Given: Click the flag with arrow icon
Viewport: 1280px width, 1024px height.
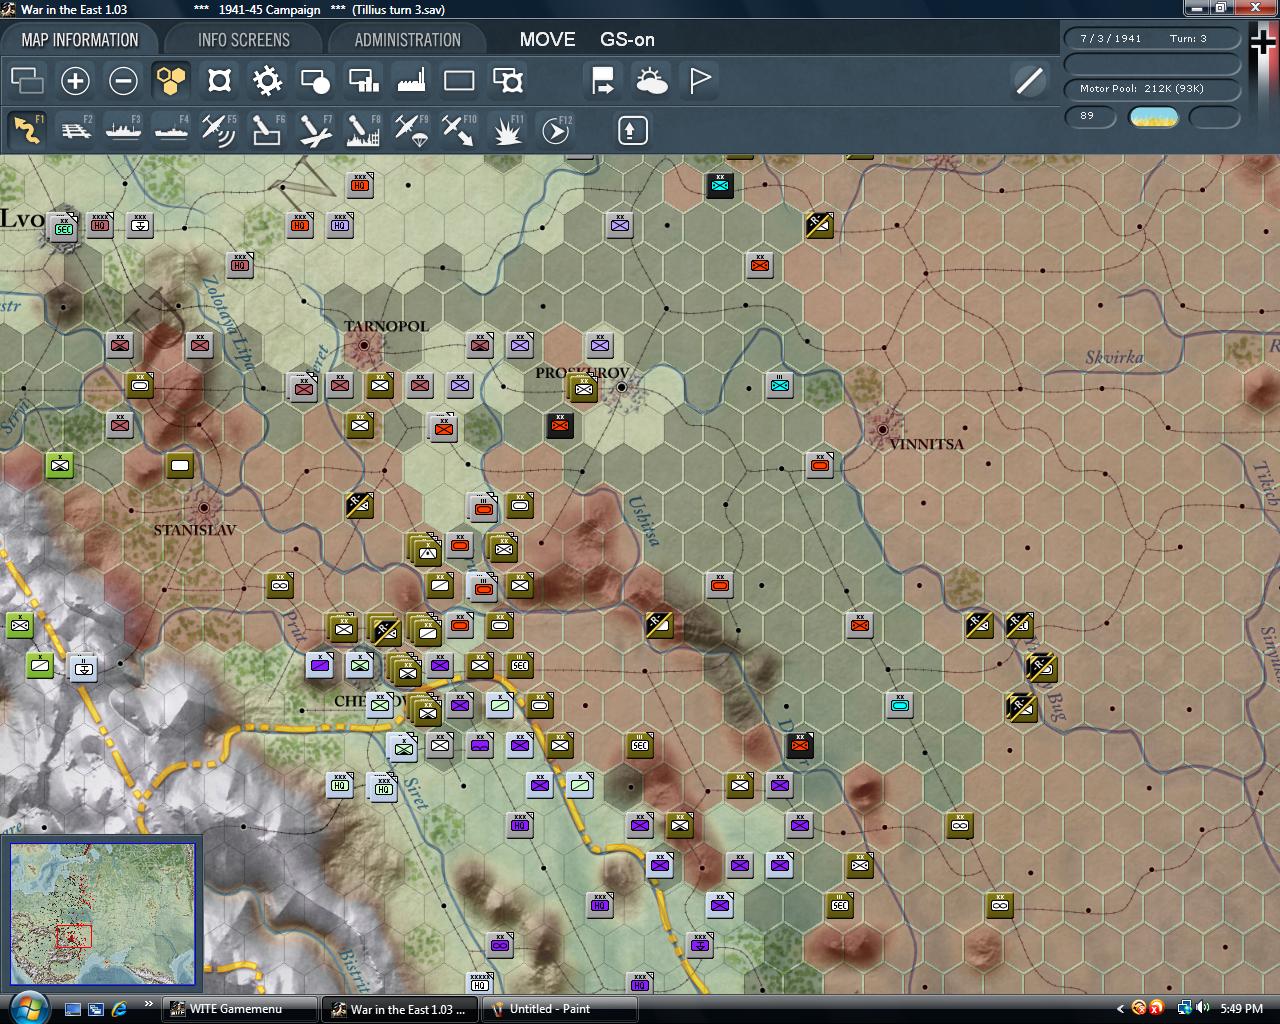Looking at the screenshot, I should [x=603, y=80].
